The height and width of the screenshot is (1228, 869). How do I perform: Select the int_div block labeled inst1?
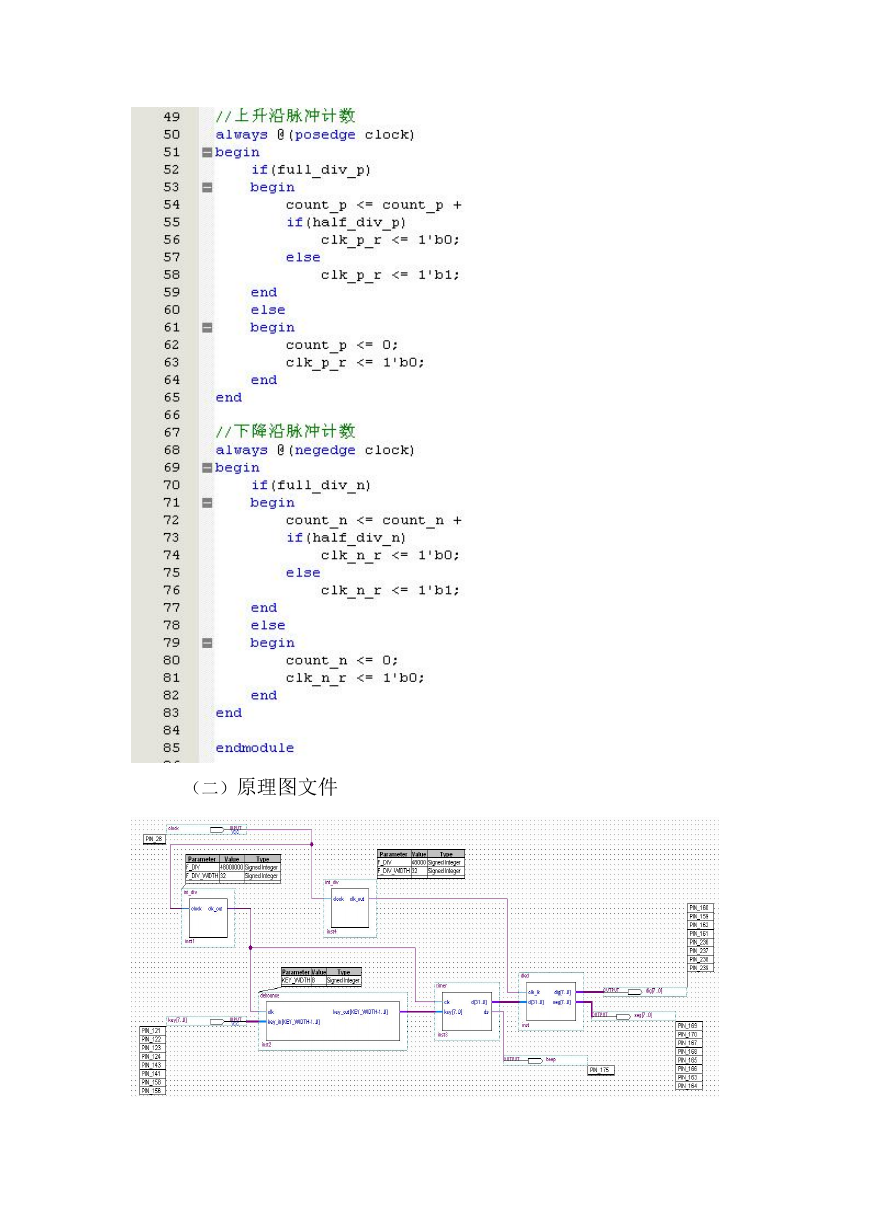208,917
